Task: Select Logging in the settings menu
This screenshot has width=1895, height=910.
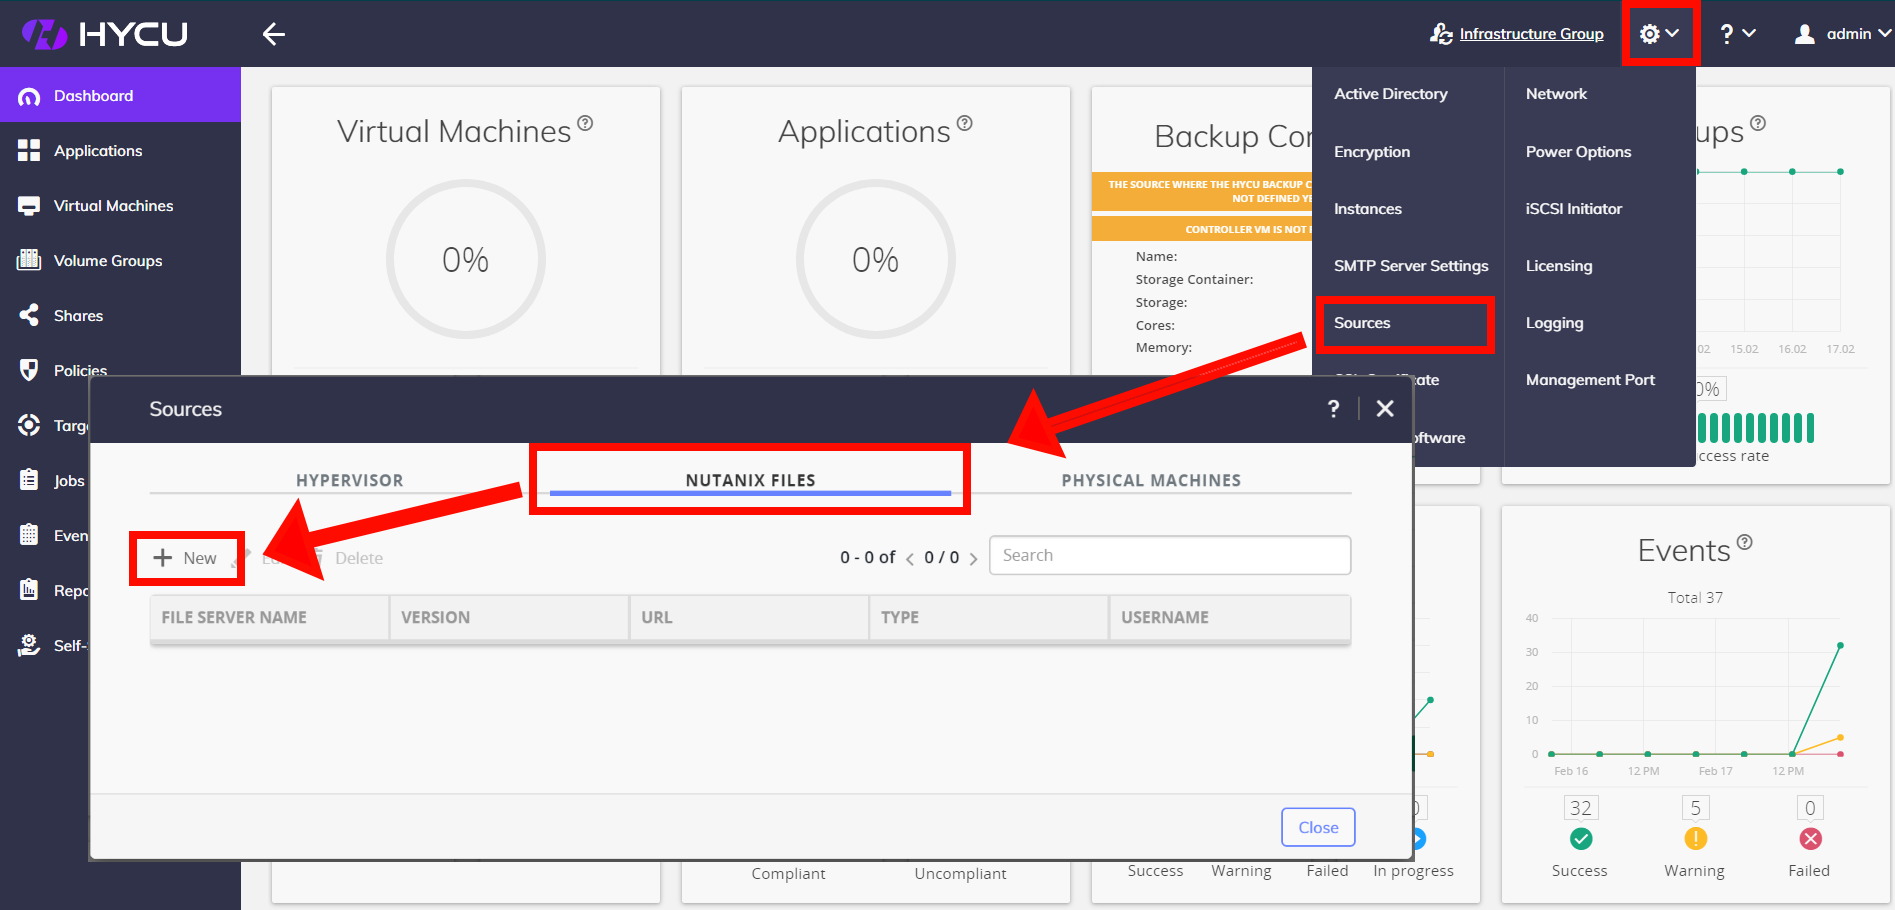Action: coord(1554,323)
